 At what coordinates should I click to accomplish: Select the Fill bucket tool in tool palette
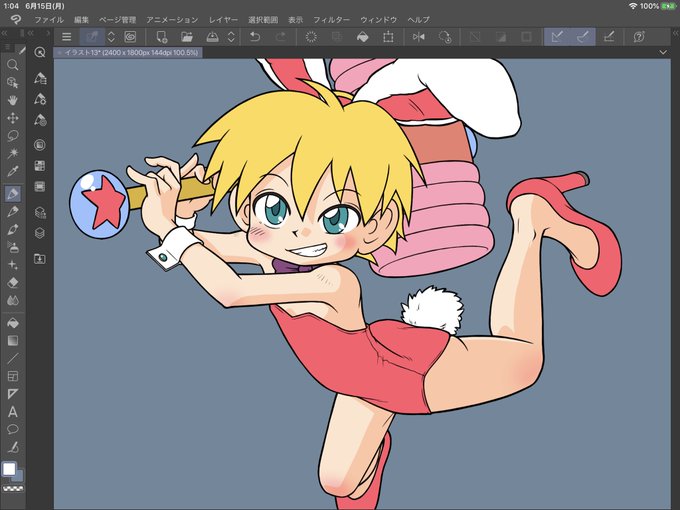(x=13, y=323)
